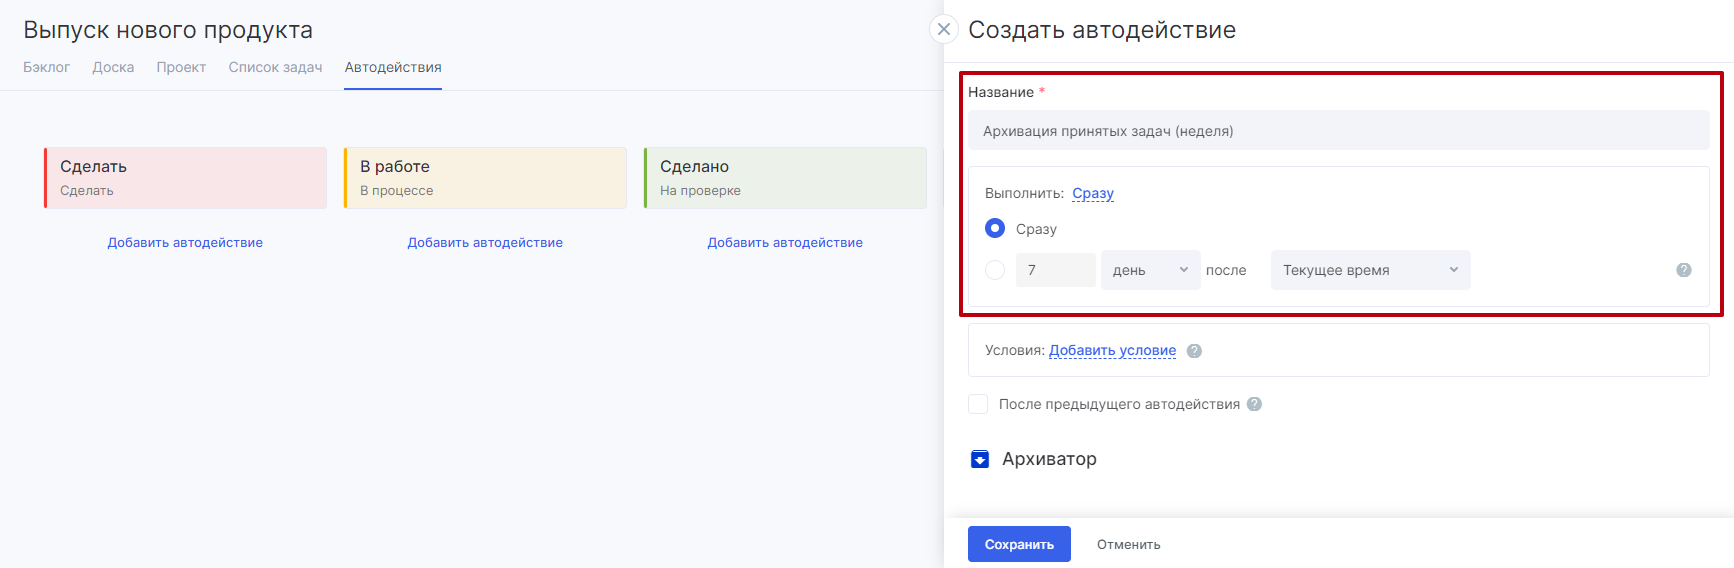Screen dimensions: 1734x568
Task: Select the Сразу radio button
Action: click(995, 228)
